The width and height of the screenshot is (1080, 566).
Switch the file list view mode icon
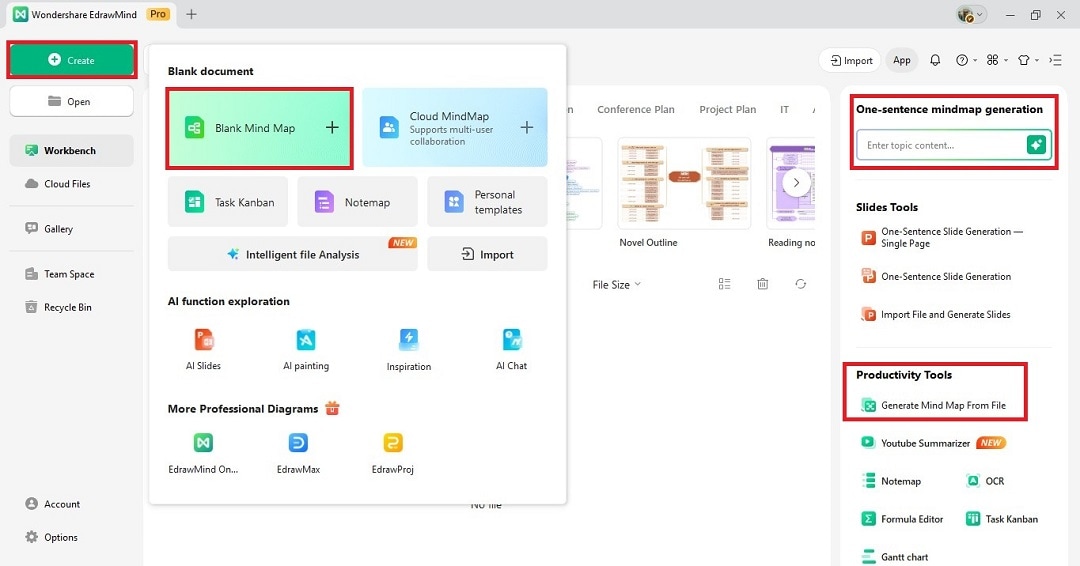pyautogui.click(x=724, y=284)
